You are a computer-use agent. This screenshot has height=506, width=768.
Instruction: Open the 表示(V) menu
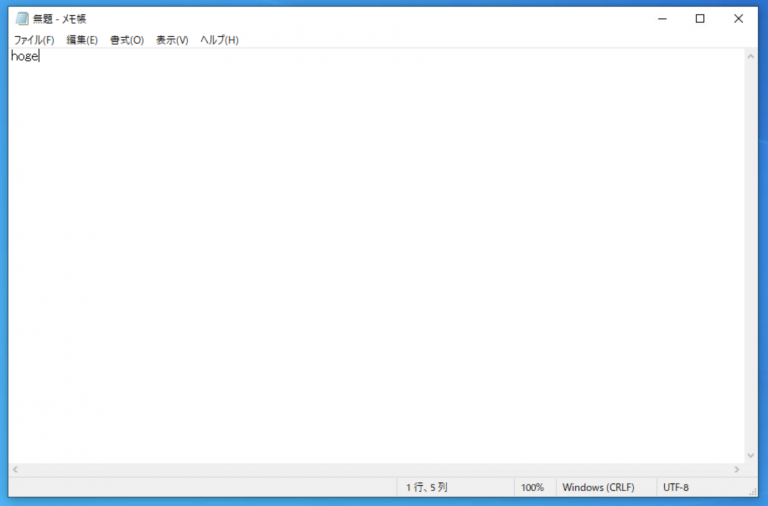coord(172,40)
